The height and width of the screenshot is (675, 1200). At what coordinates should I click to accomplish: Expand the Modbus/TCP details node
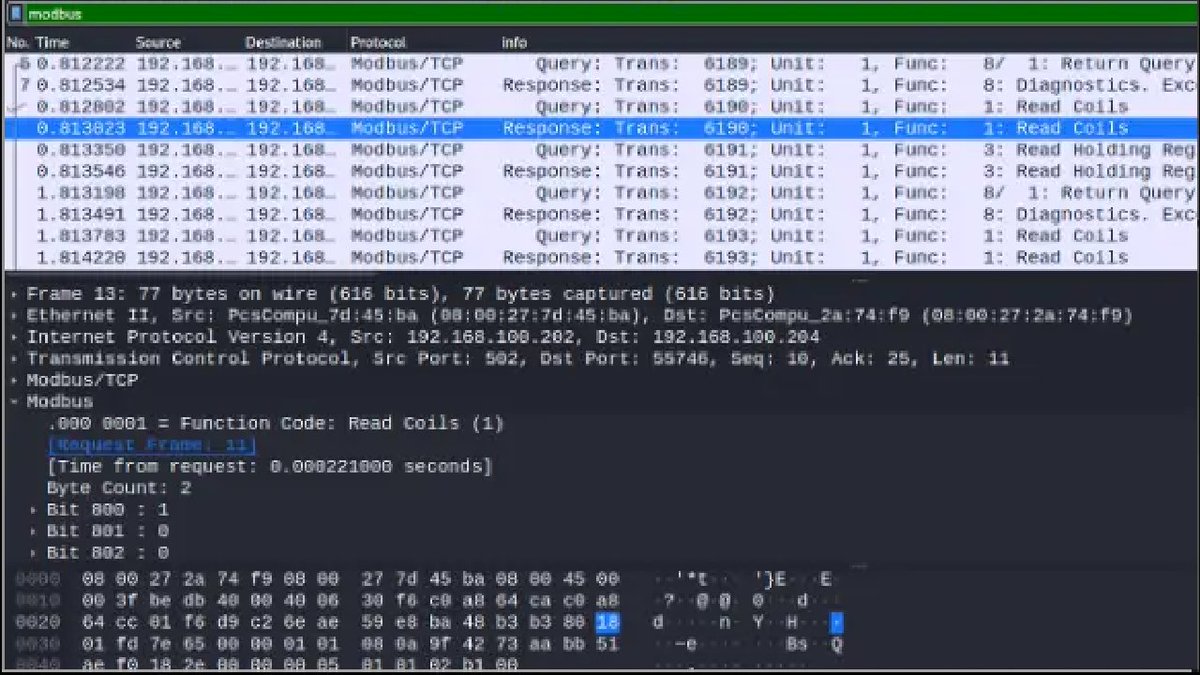(x=14, y=381)
